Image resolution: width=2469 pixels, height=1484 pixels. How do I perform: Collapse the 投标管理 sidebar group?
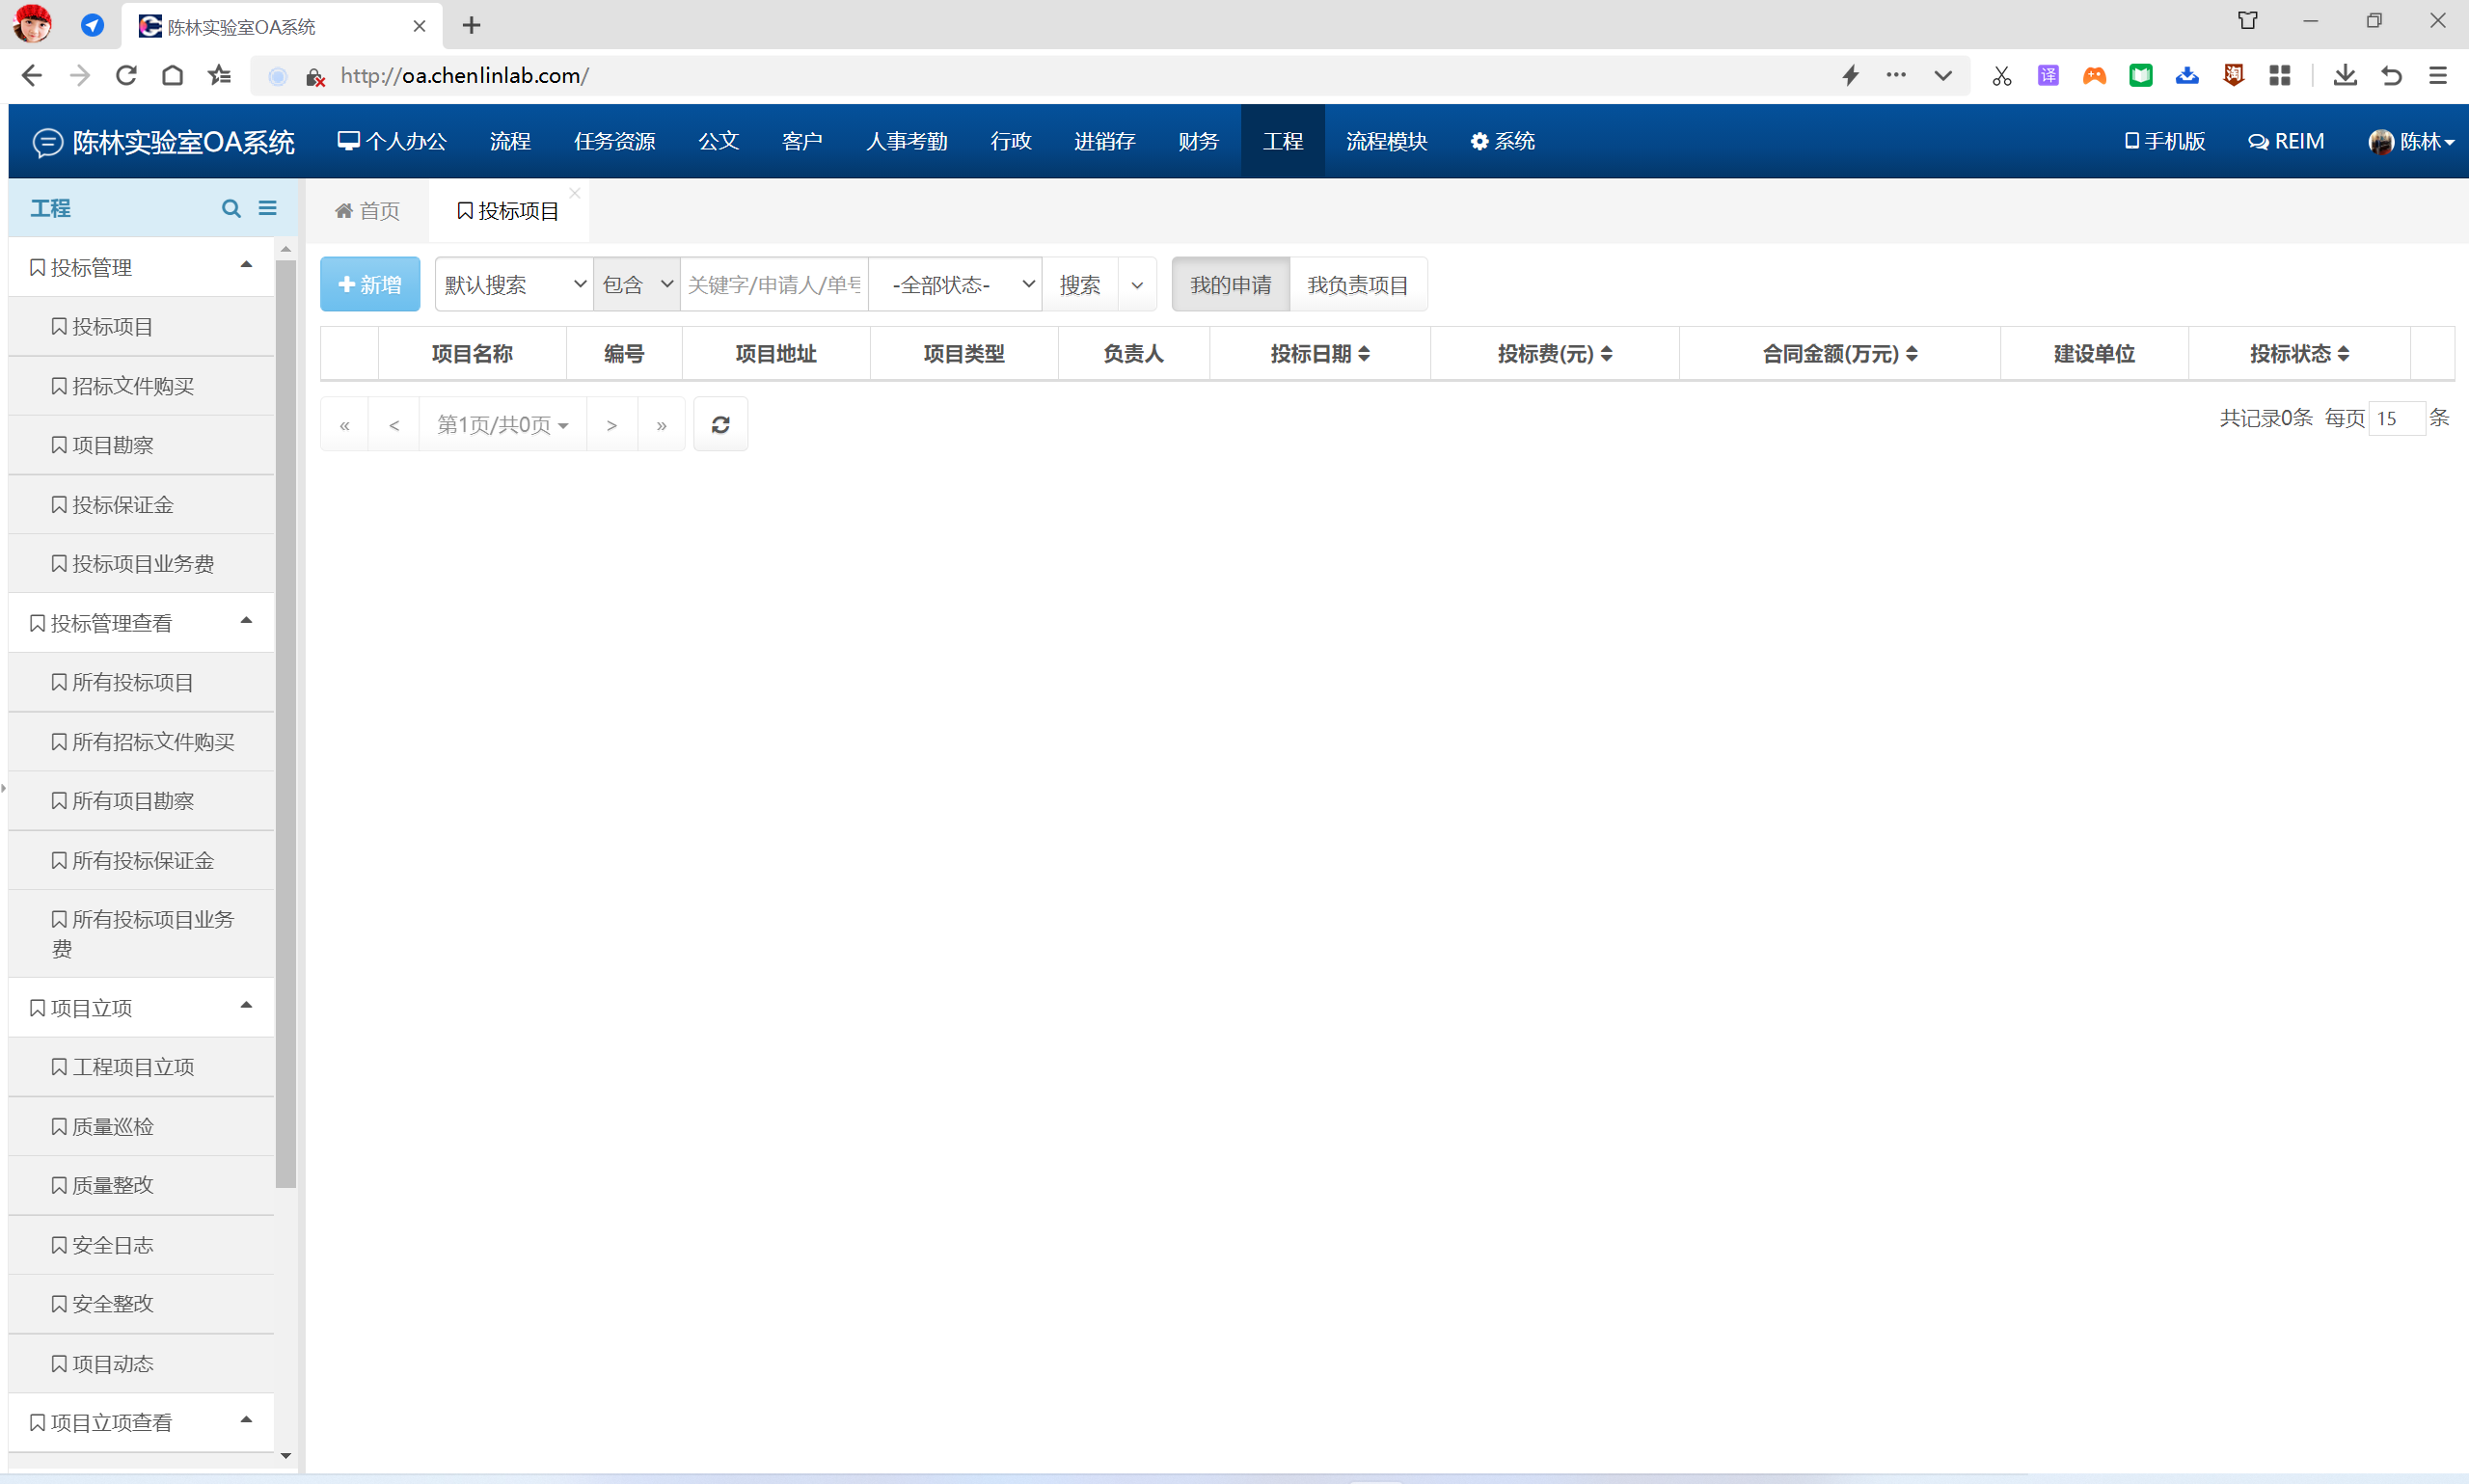[246, 265]
